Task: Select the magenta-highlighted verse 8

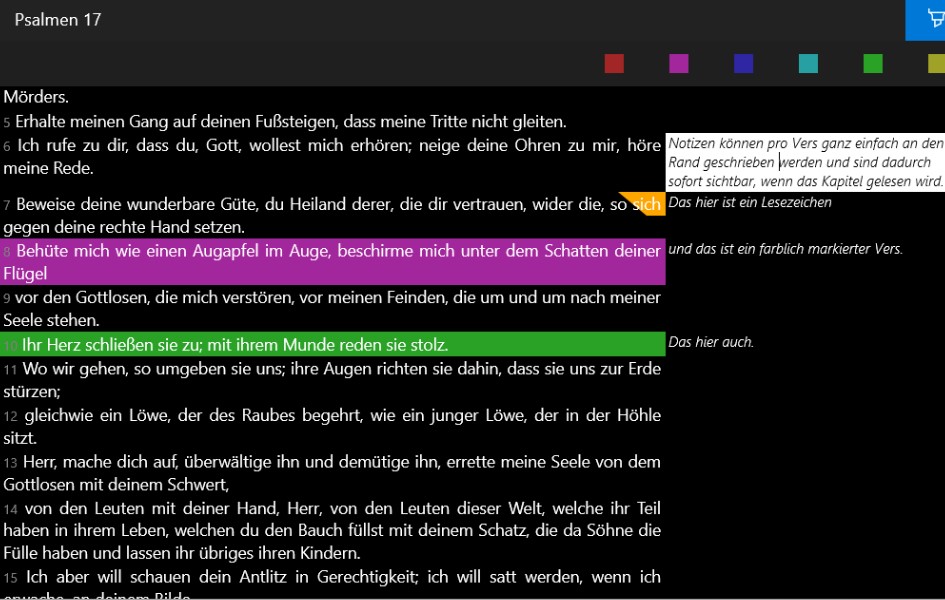Action: 332,261
